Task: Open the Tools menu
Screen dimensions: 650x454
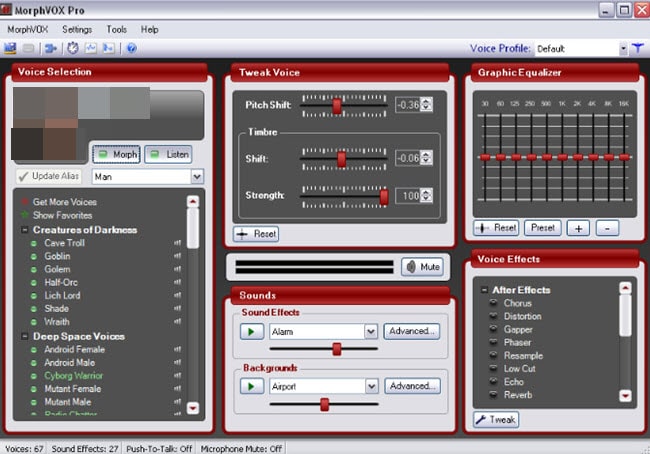Action: pyautogui.click(x=116, y=29)
